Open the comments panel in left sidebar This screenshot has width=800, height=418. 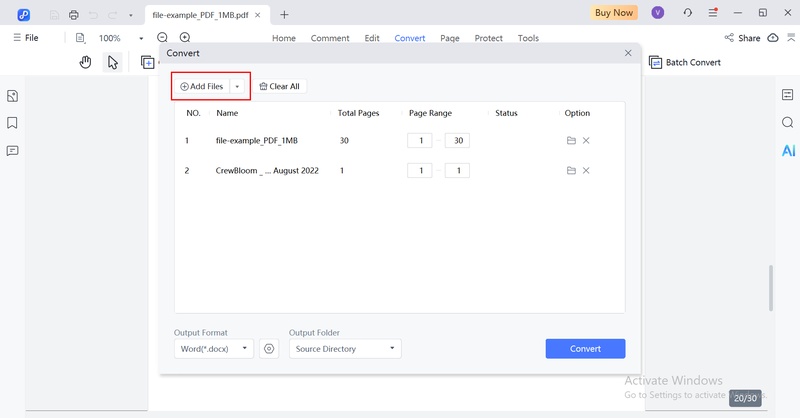tap(12, 151)
